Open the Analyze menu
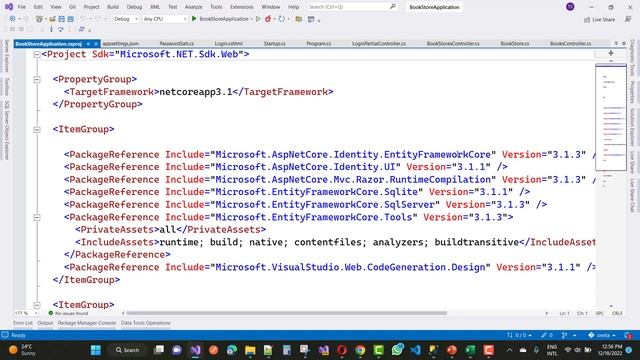 pyautogui.click(x=193, y=7)
